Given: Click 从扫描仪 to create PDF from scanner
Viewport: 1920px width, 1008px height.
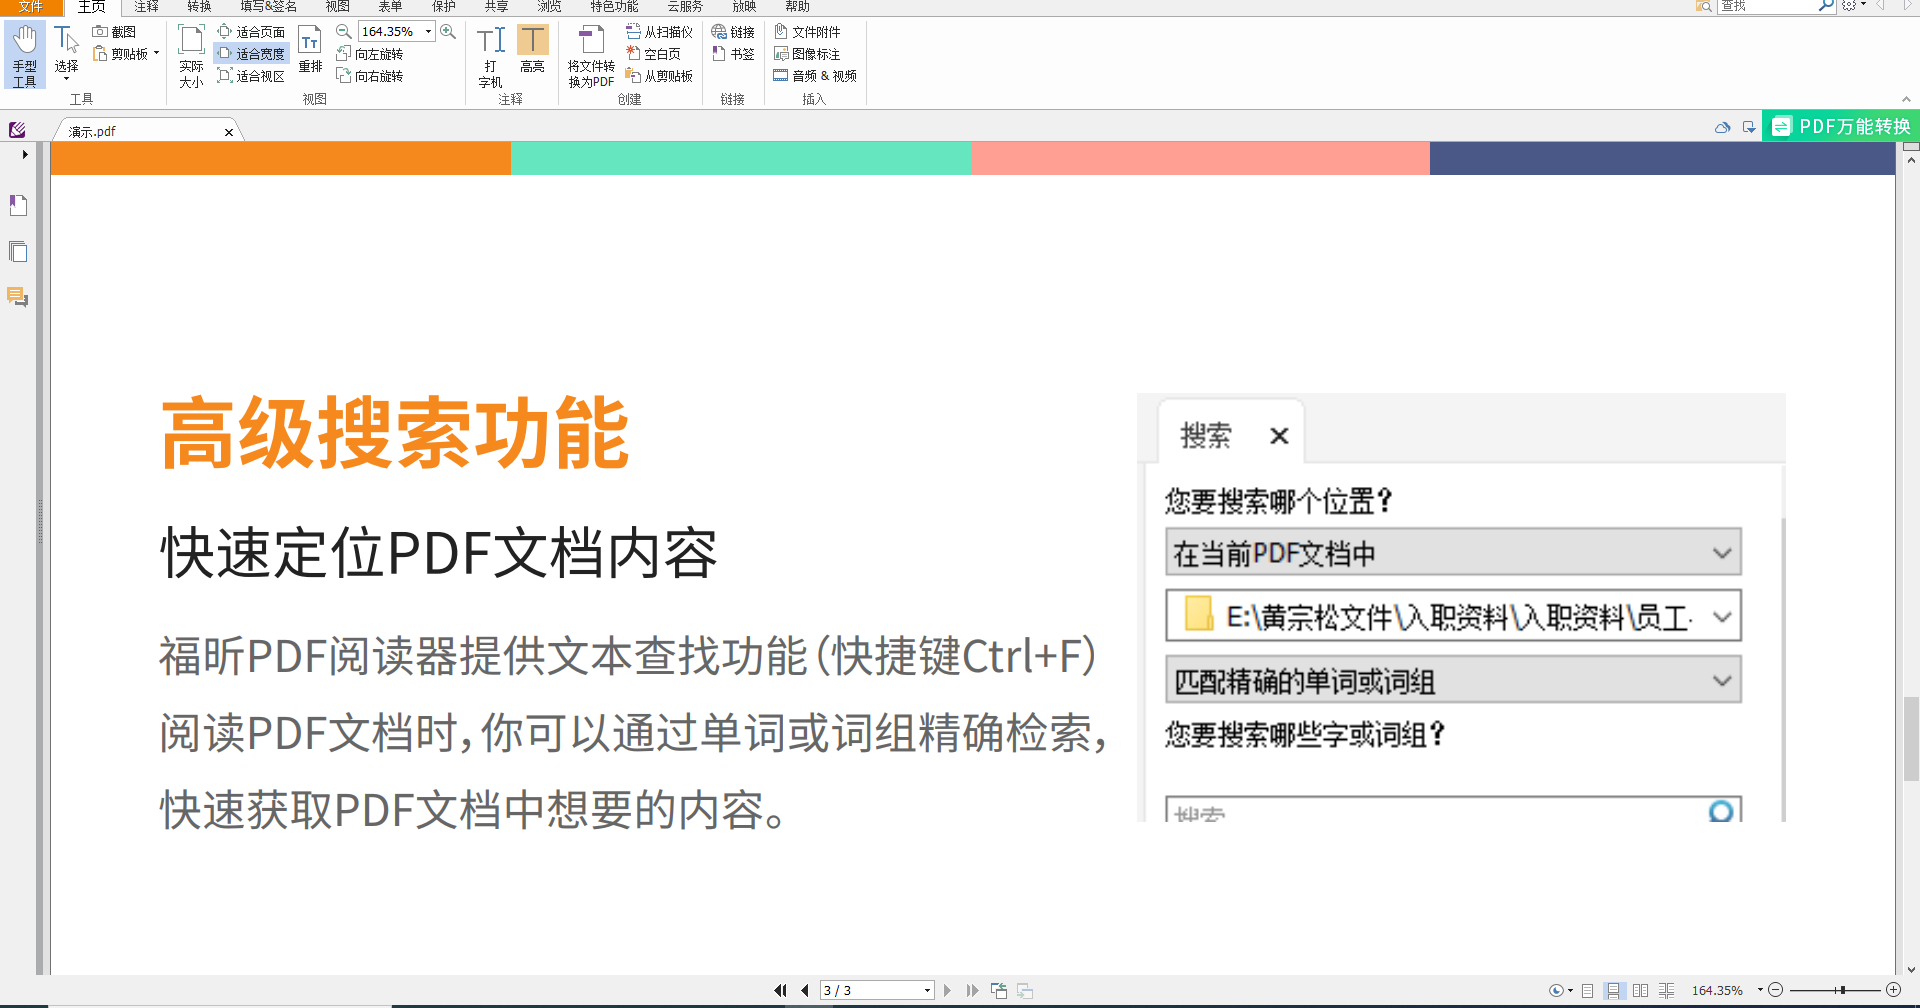Looking at the screenshot, I should pyautogui.click(x=660, y=31).
